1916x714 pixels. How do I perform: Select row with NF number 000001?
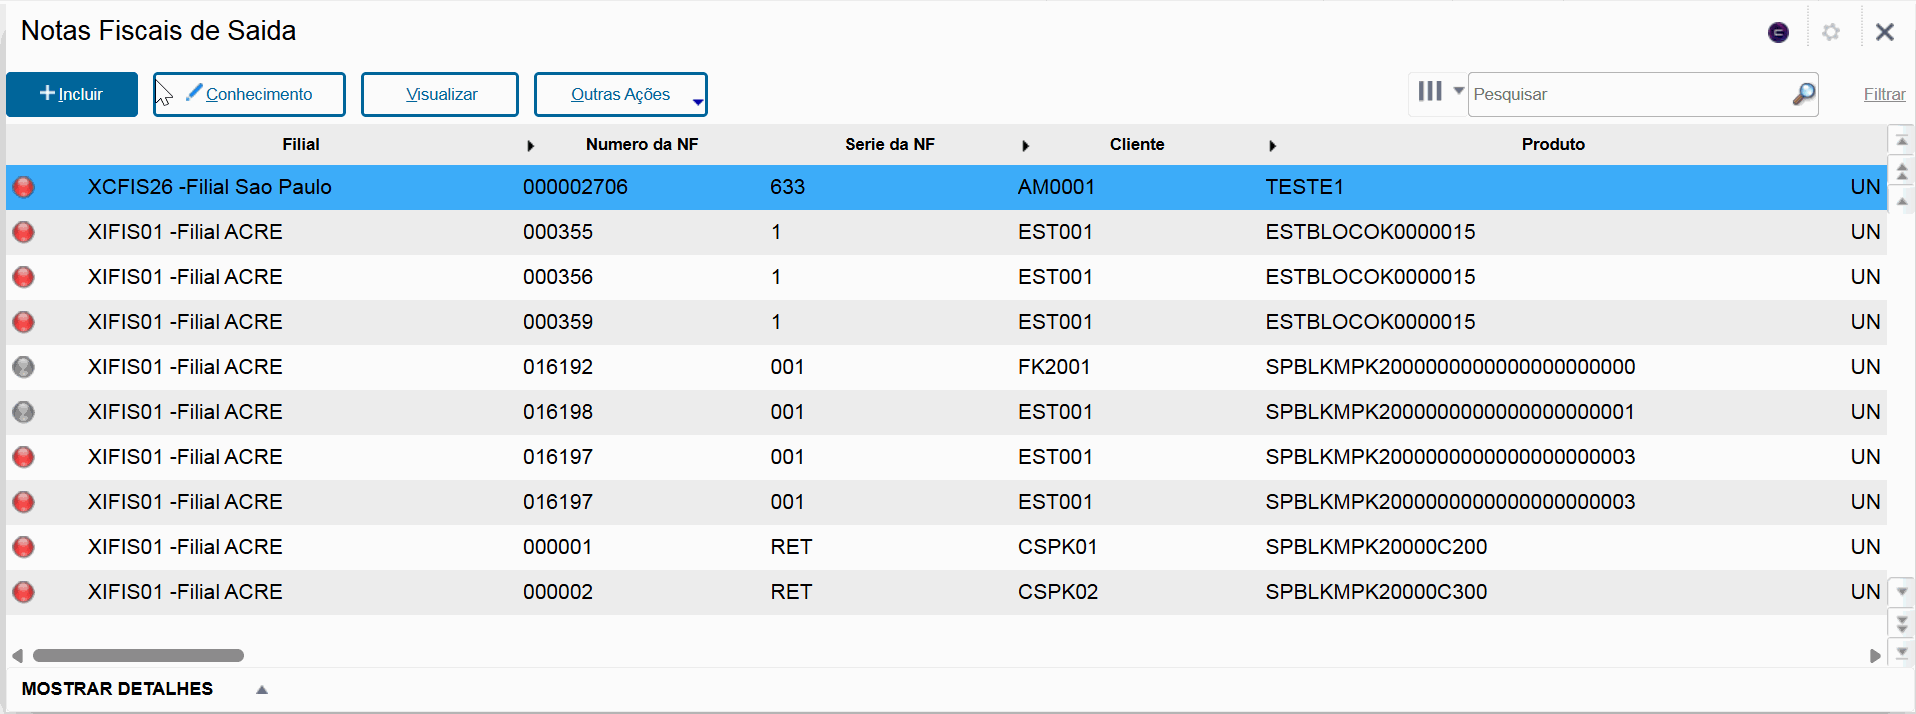coord(557,547)
